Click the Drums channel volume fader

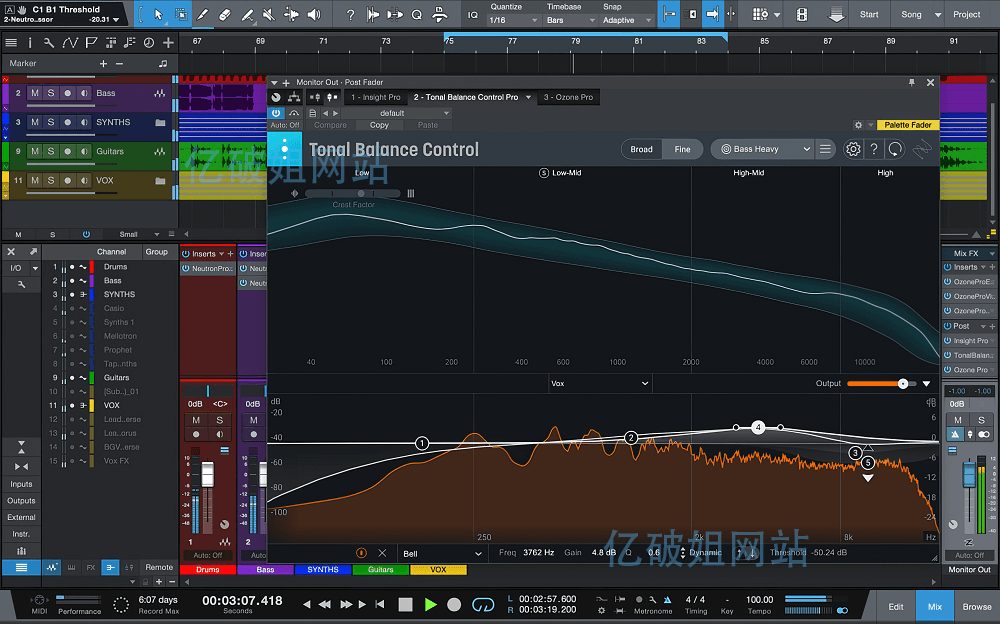[208, 474]
